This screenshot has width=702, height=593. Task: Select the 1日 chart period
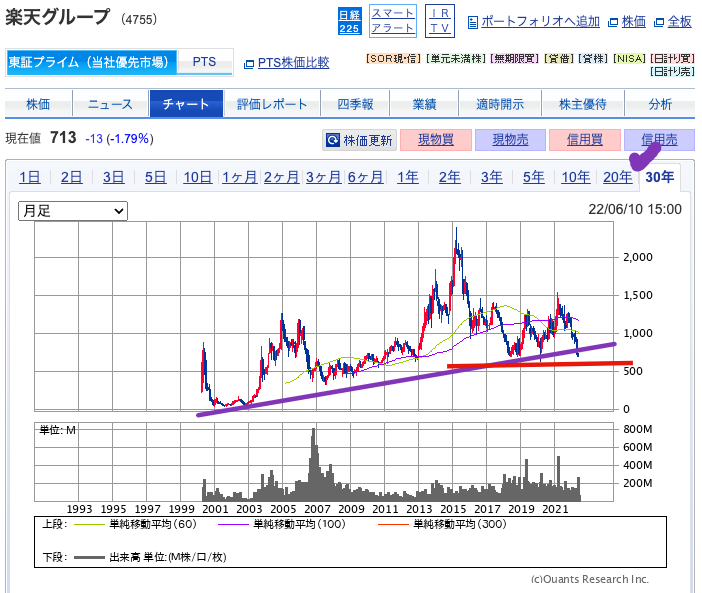[30, 177]
